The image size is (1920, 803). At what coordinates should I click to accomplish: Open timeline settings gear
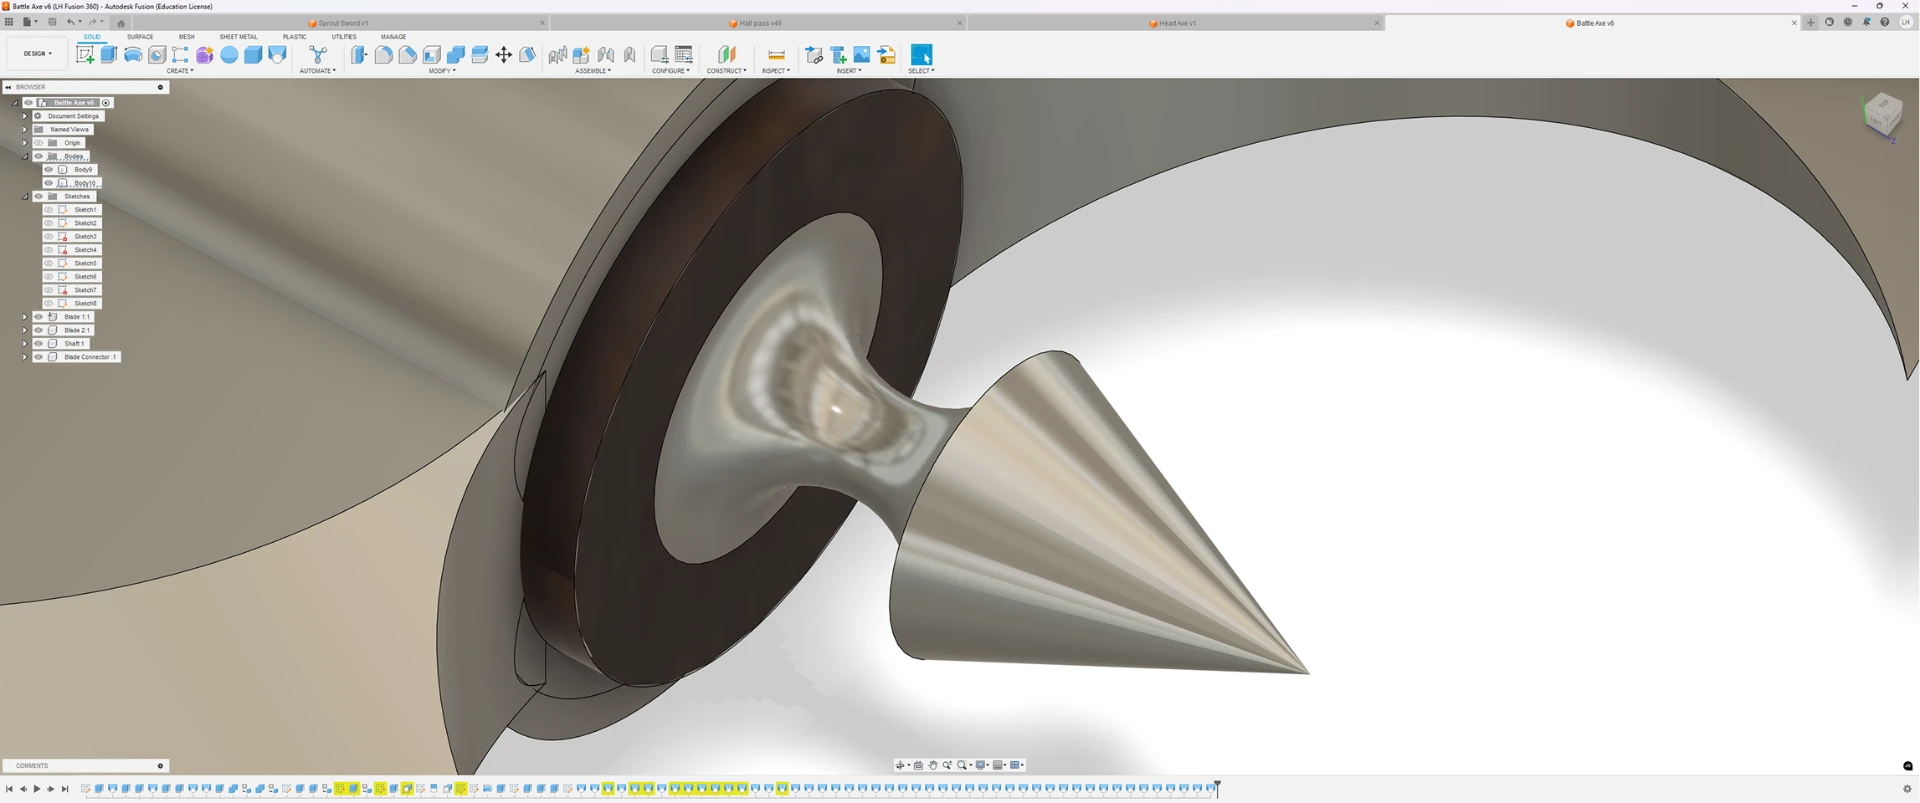[1907, 789]
